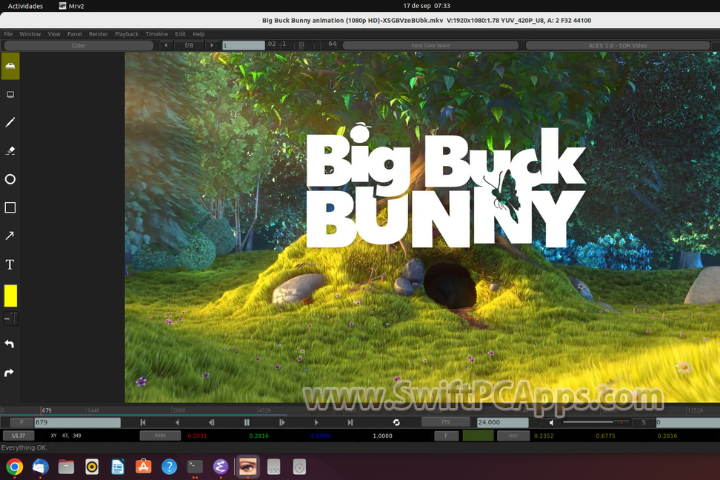Open the File menu
720x480 pixels.
(x=8, y=34)
